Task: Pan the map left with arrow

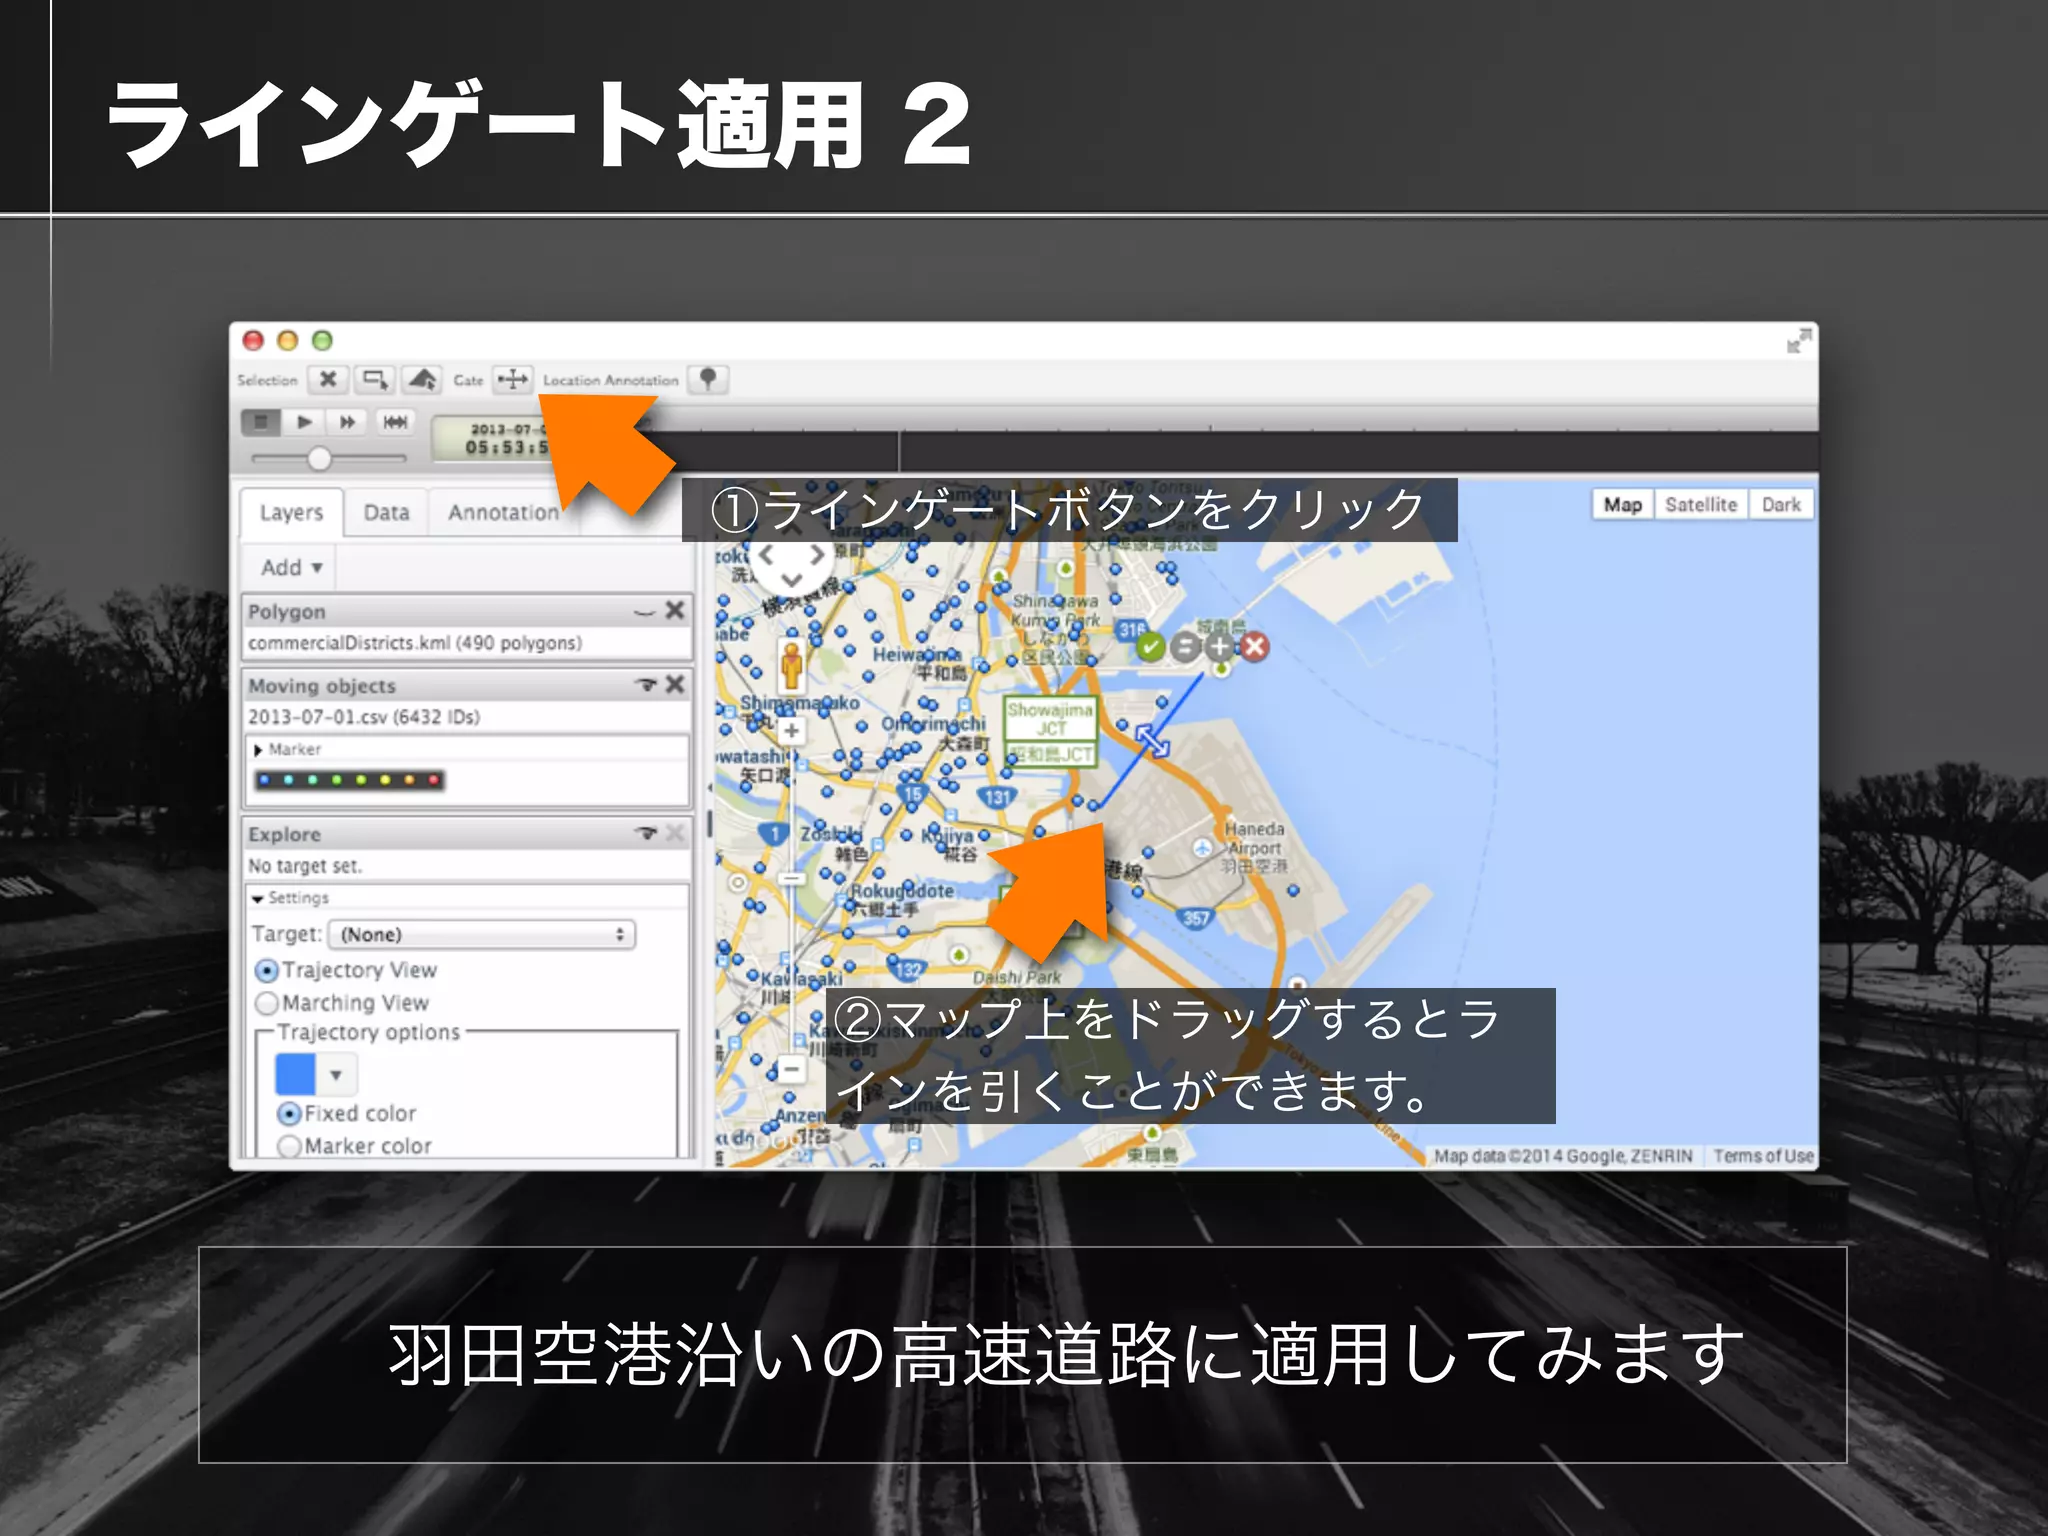Action: pos(766,554)
